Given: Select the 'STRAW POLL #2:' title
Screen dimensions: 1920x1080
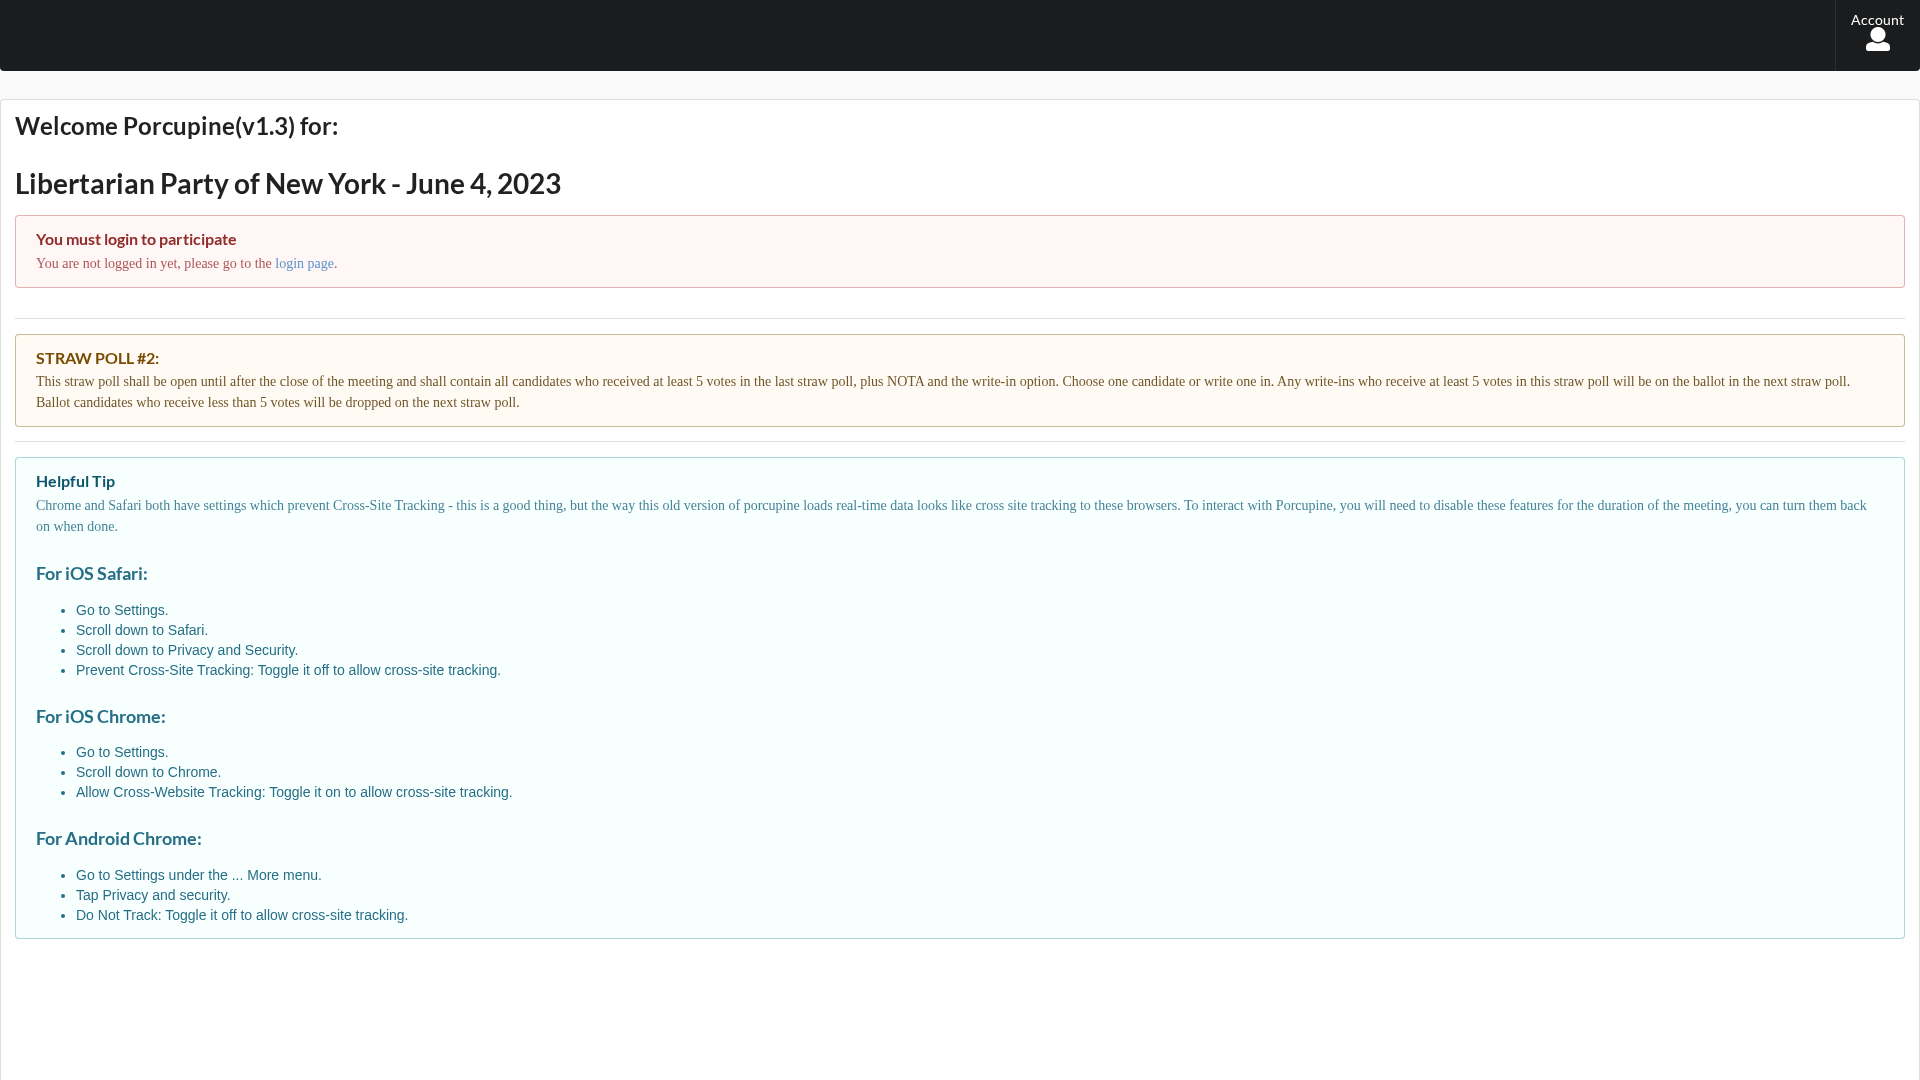Looking at the screenshot, I should coord(97,358).
